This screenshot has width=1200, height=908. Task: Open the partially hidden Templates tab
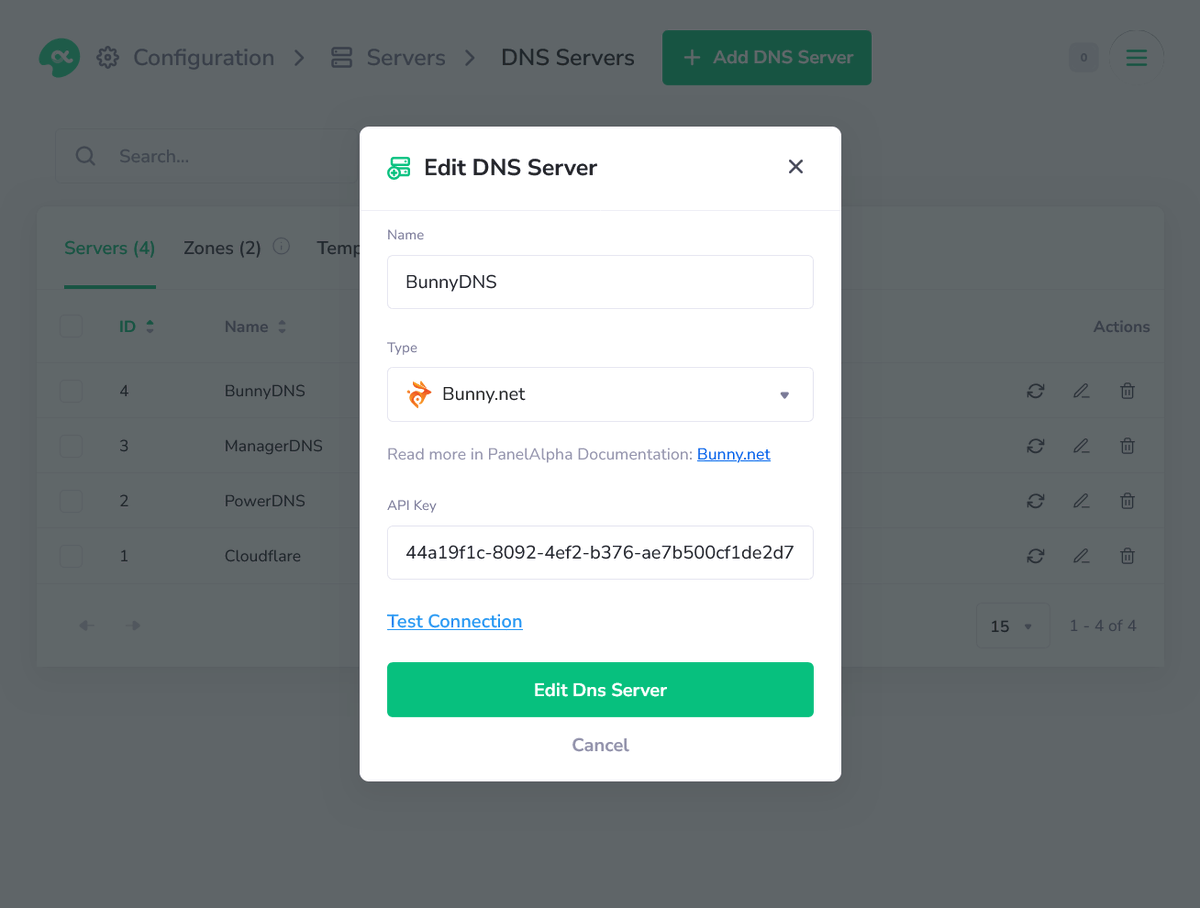pos(338,248)
